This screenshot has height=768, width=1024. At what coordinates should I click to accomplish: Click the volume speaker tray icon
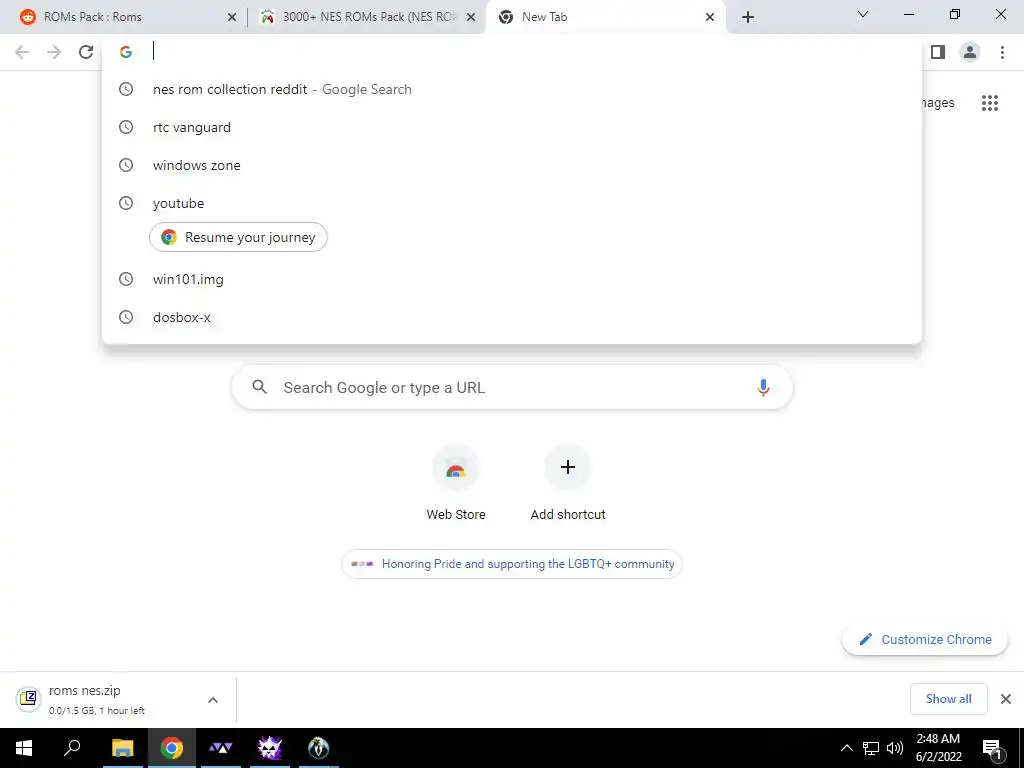point(895,748)
